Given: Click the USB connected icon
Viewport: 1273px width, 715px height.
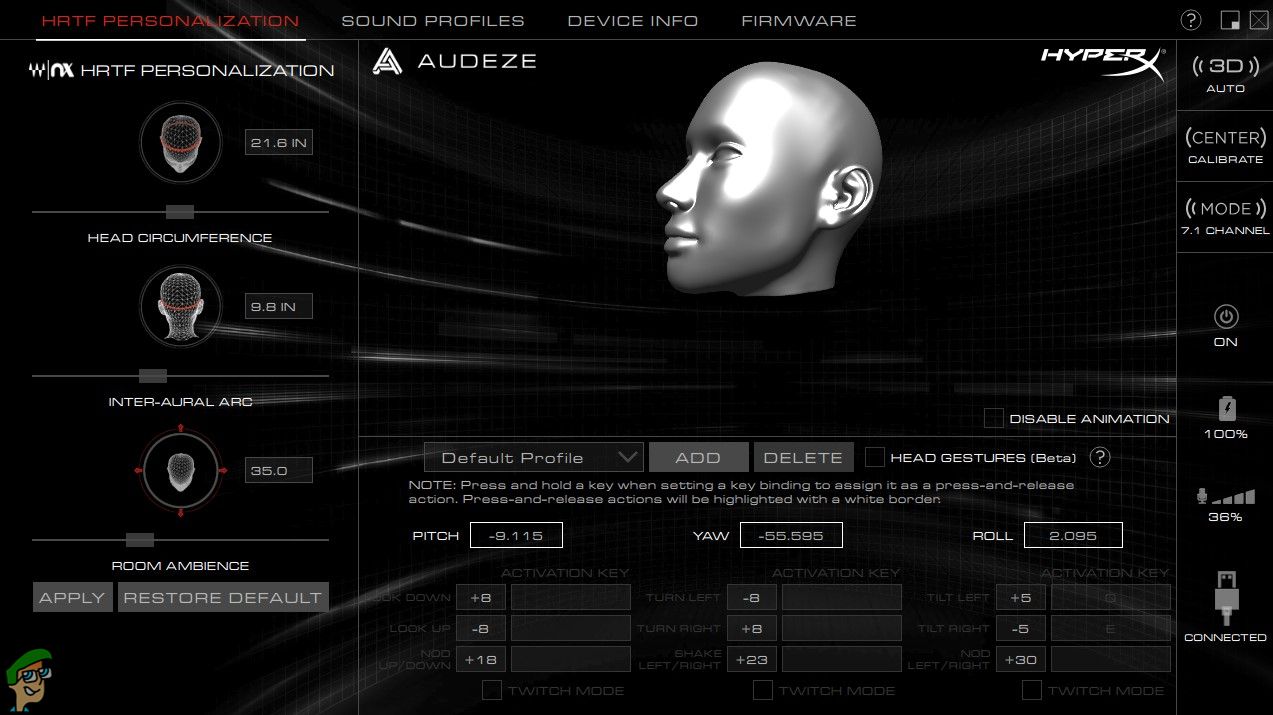Looking at the screenshot, I should pos(1226,598).
